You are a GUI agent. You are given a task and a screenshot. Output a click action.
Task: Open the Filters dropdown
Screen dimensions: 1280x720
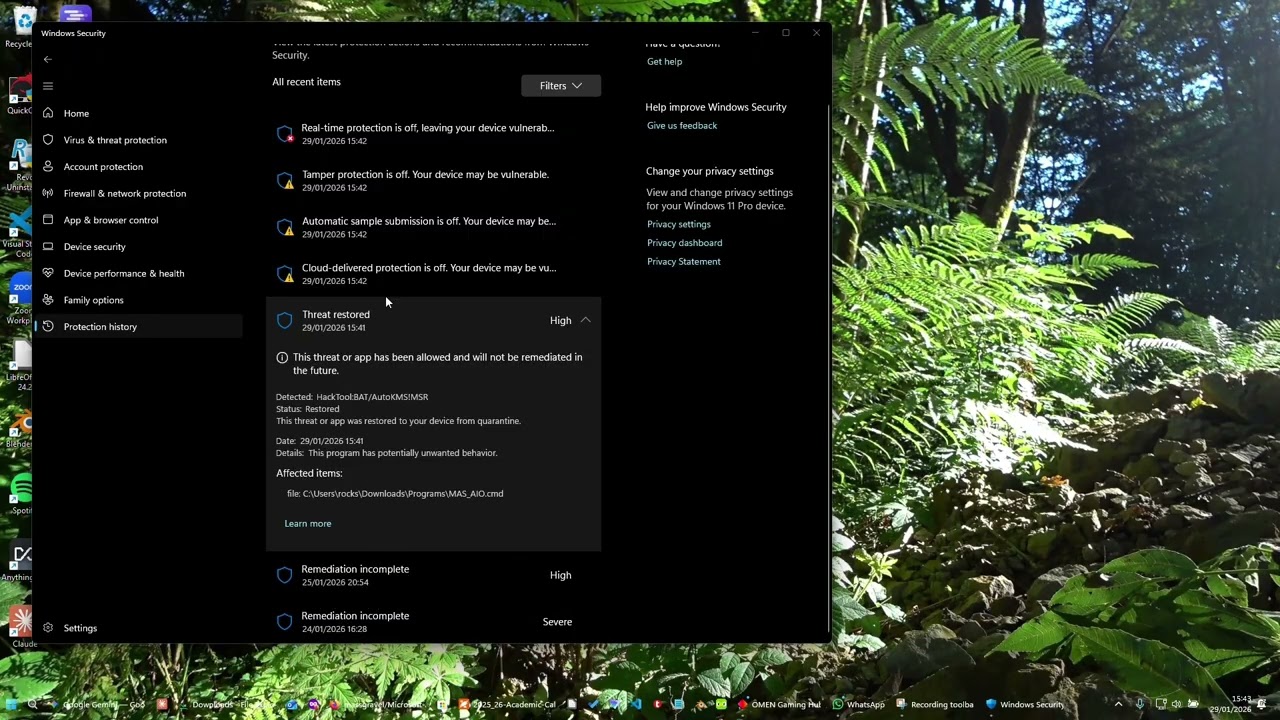pos(560,86)
